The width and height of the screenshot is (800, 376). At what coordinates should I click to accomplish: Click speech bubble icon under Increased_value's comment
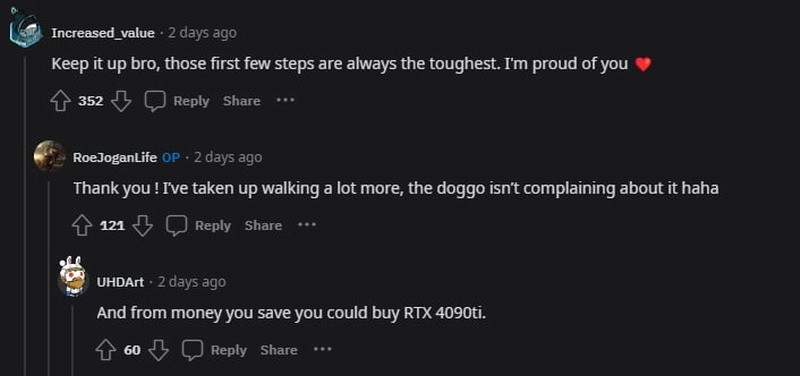tap(155, 101)
